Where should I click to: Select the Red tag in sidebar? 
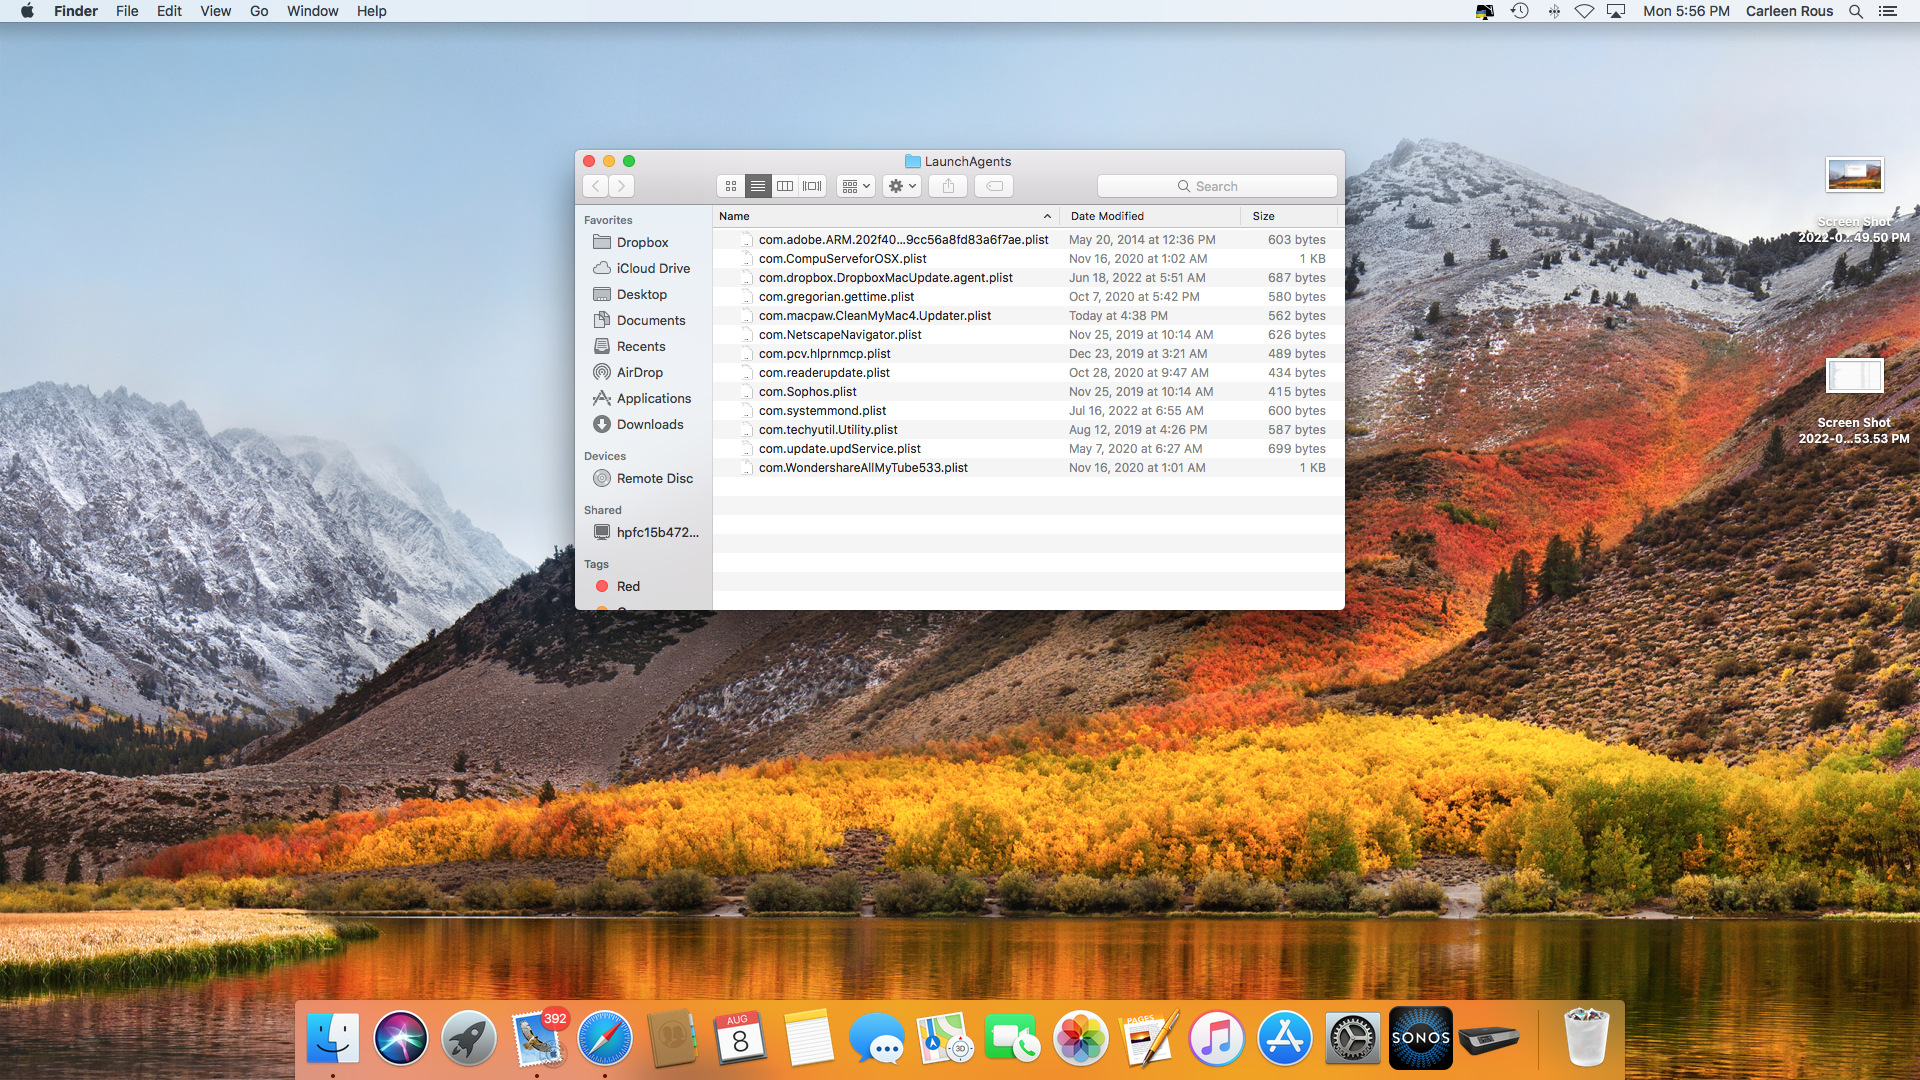point(627,586)
